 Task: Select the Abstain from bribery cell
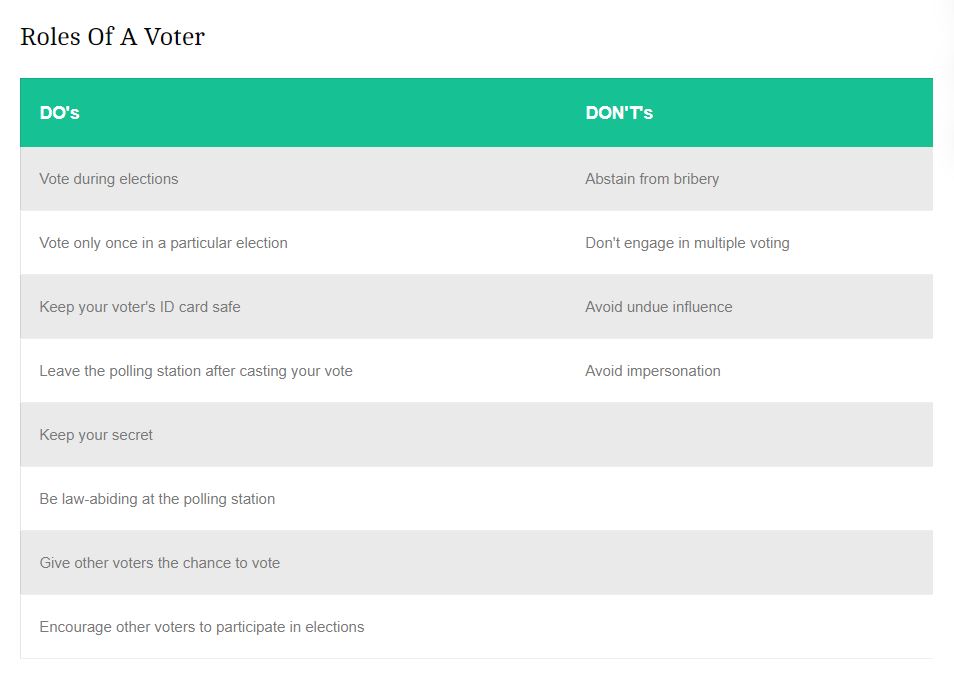652,179
